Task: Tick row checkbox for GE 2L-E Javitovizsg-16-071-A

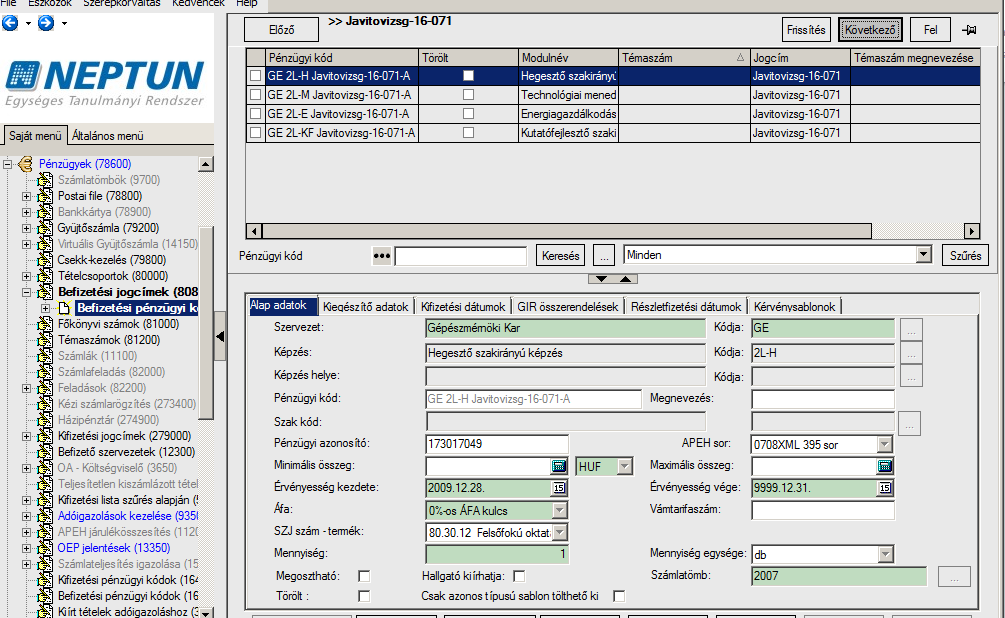Action: [x=256, y=114]
